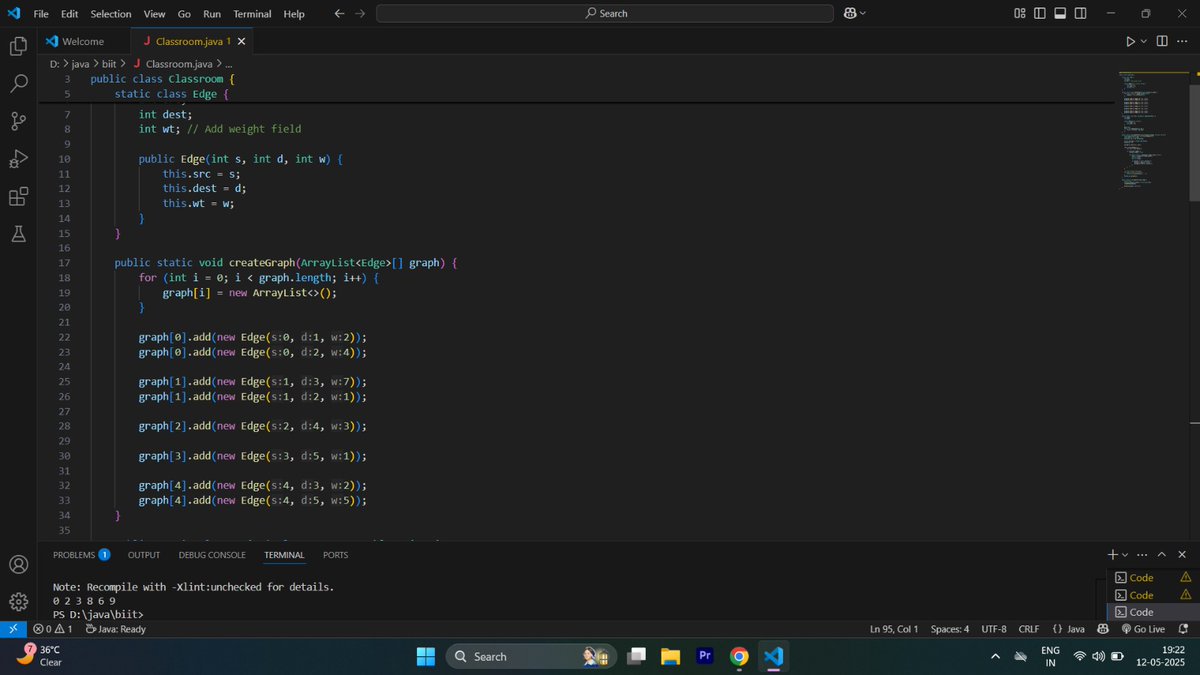Open the Terminal menu

[252, 14]
